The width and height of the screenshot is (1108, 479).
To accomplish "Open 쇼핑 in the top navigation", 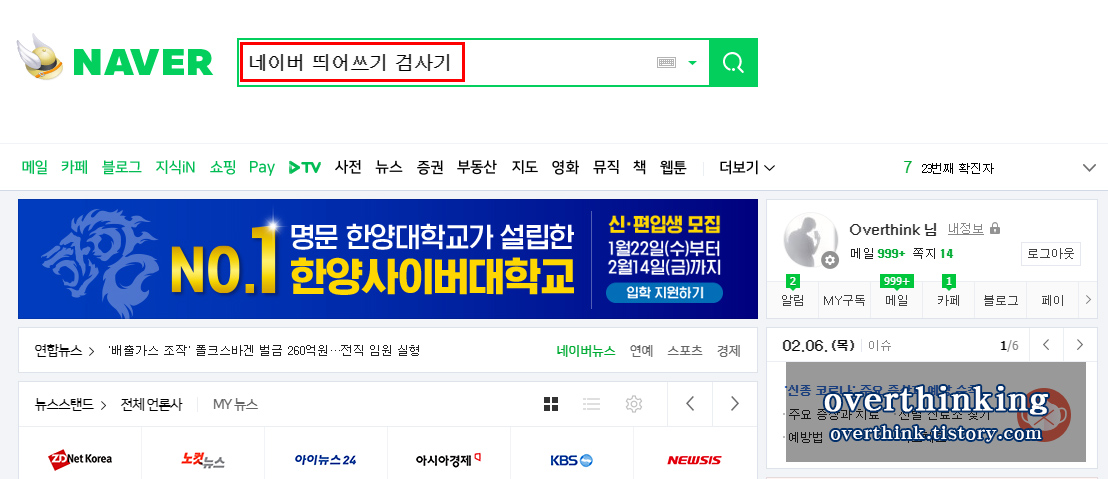I will (x=223, y=167).
